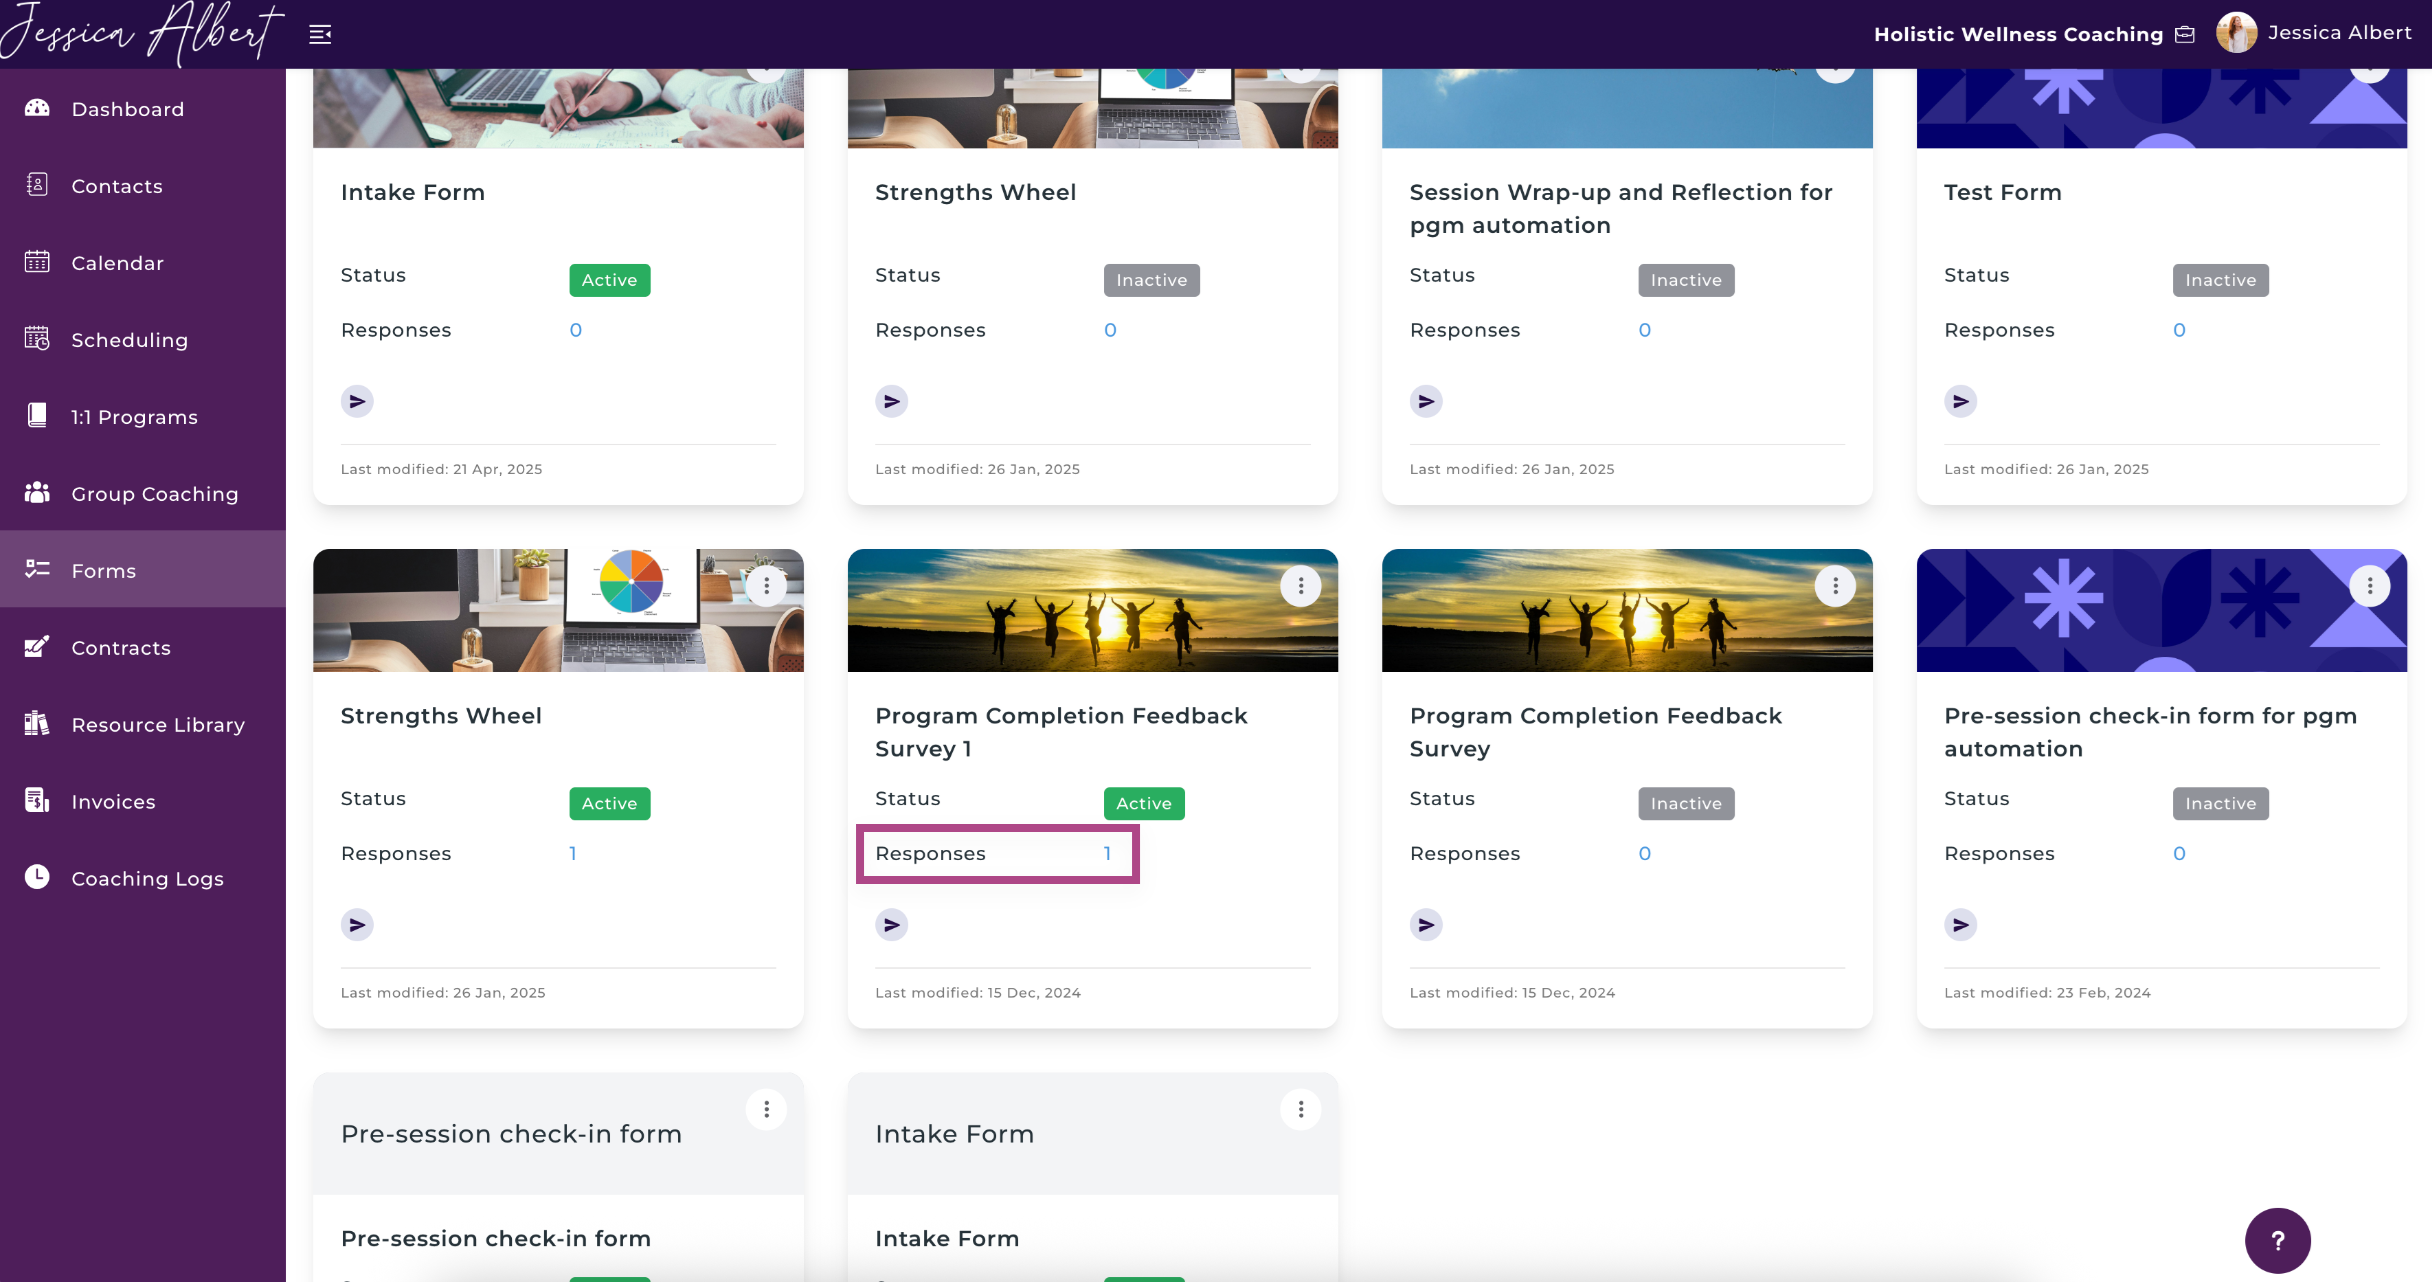Open Intake Form responses count 0

[x=576, y=330]
